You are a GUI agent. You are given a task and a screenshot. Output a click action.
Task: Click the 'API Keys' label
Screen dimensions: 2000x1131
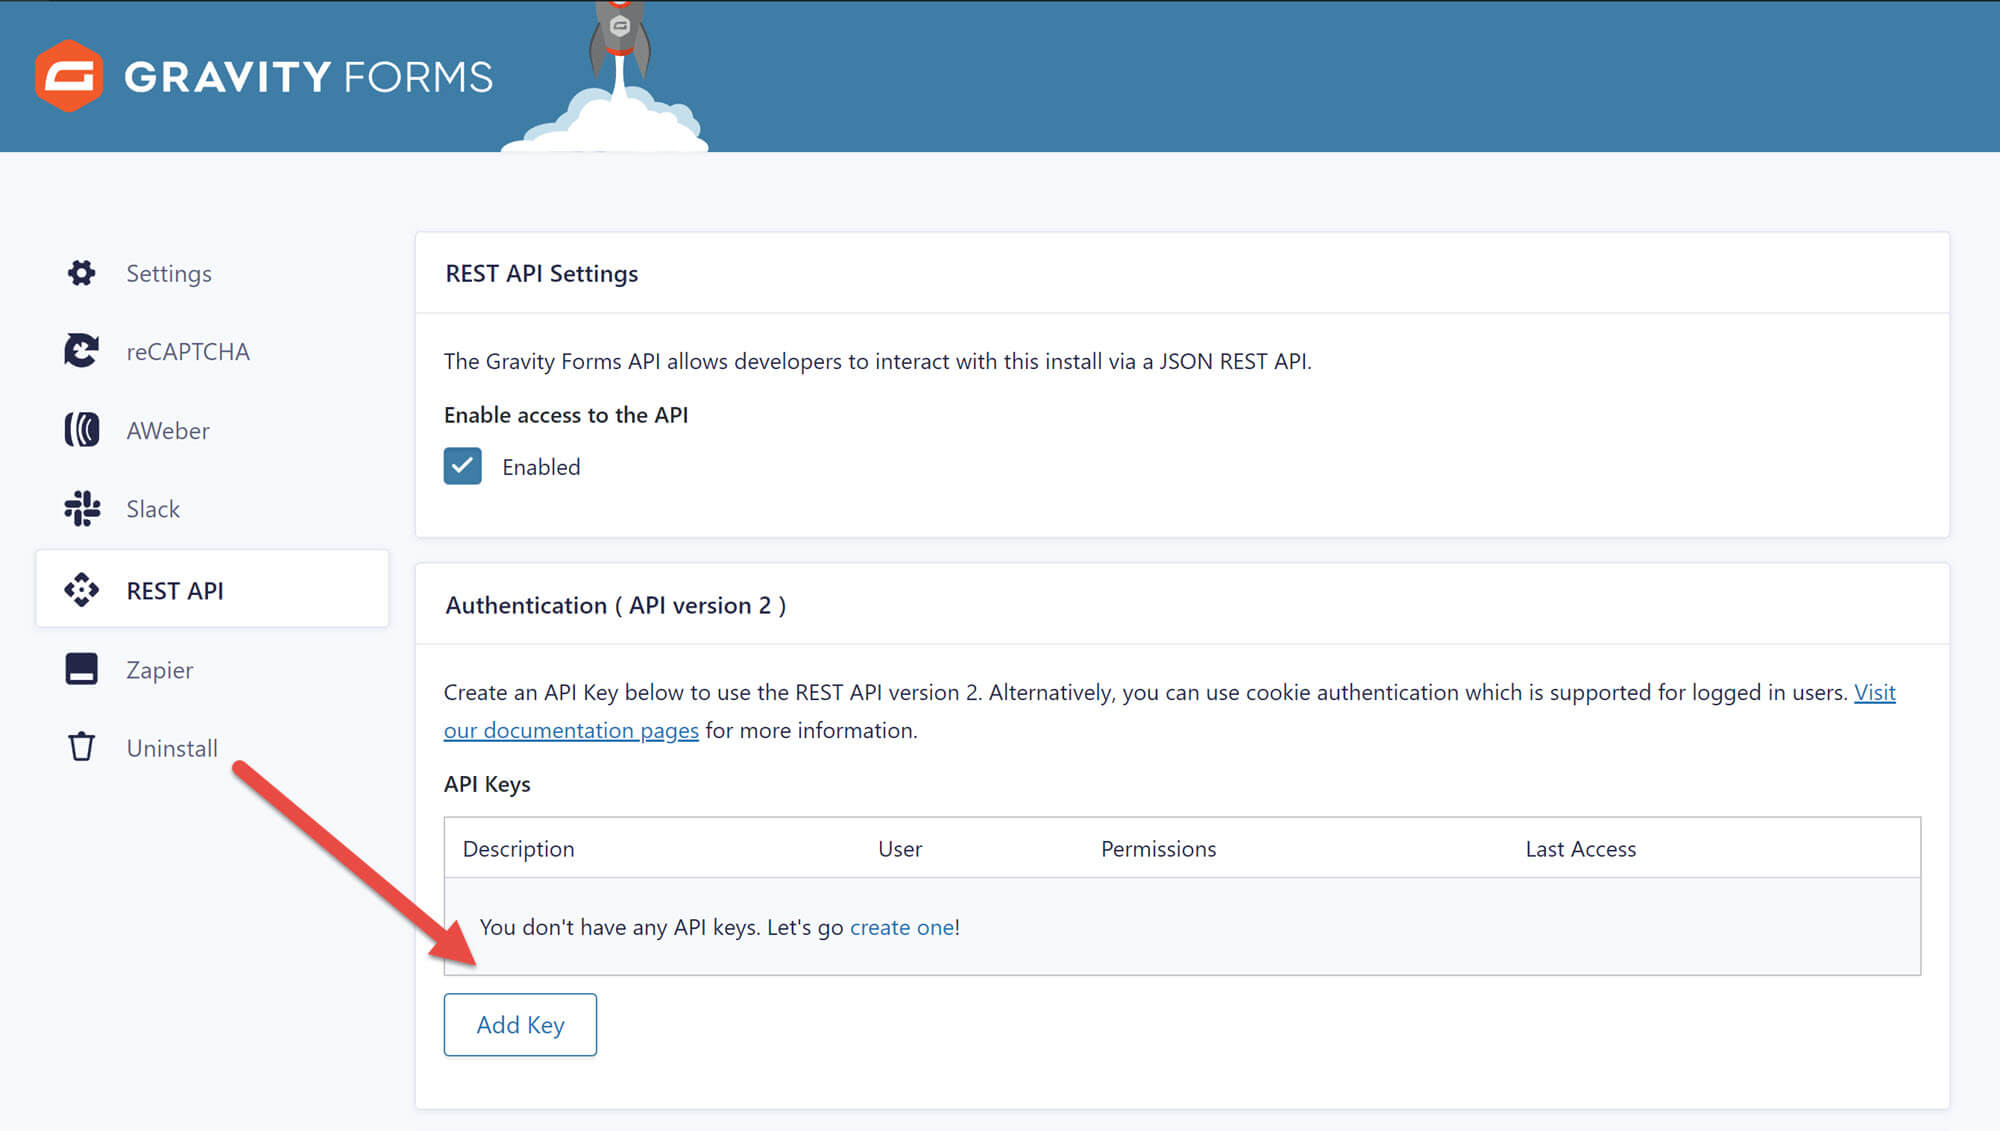coord(487,785)
